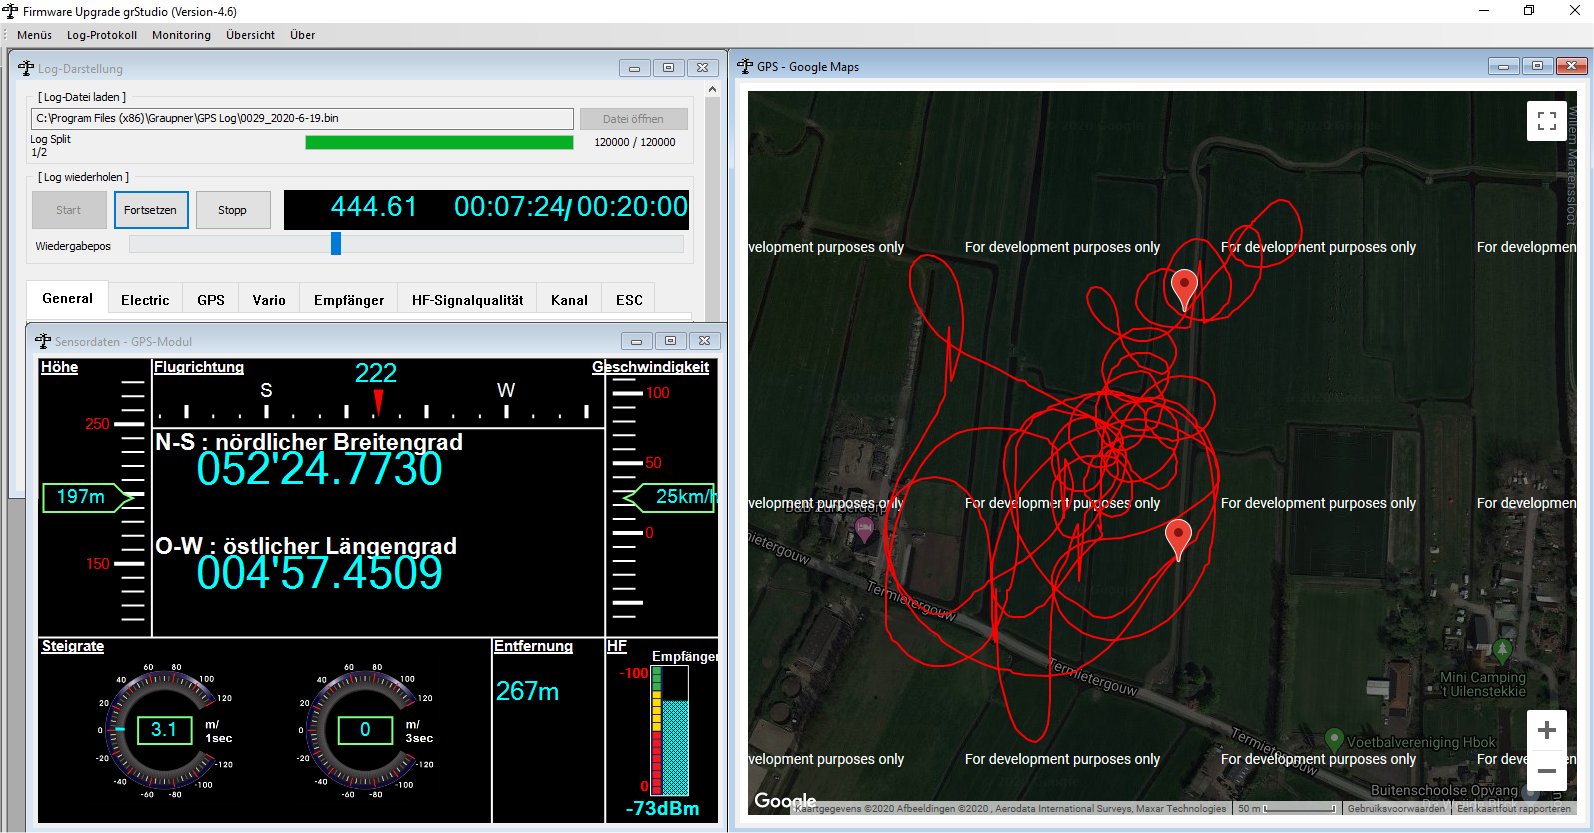
Task: Click the Mini Camping 't Uilenstekkie marker
Action: click(x=1502, y=652)
